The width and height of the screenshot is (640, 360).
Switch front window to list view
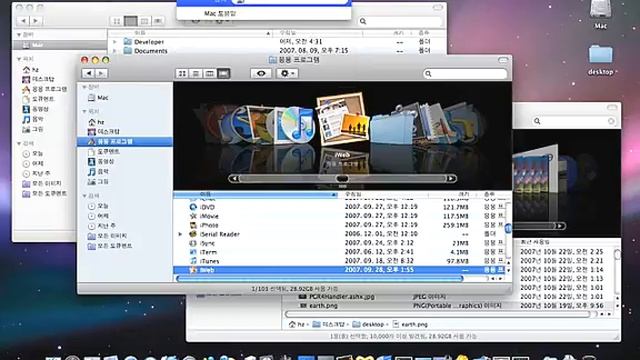click(x=196, y=73)
